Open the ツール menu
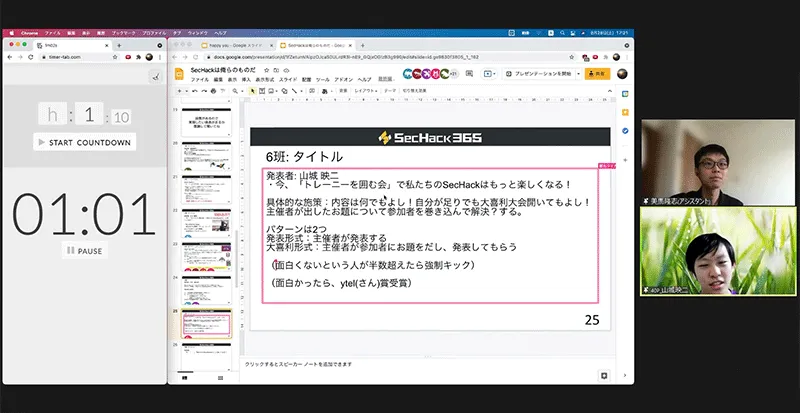 click(323, 80)
